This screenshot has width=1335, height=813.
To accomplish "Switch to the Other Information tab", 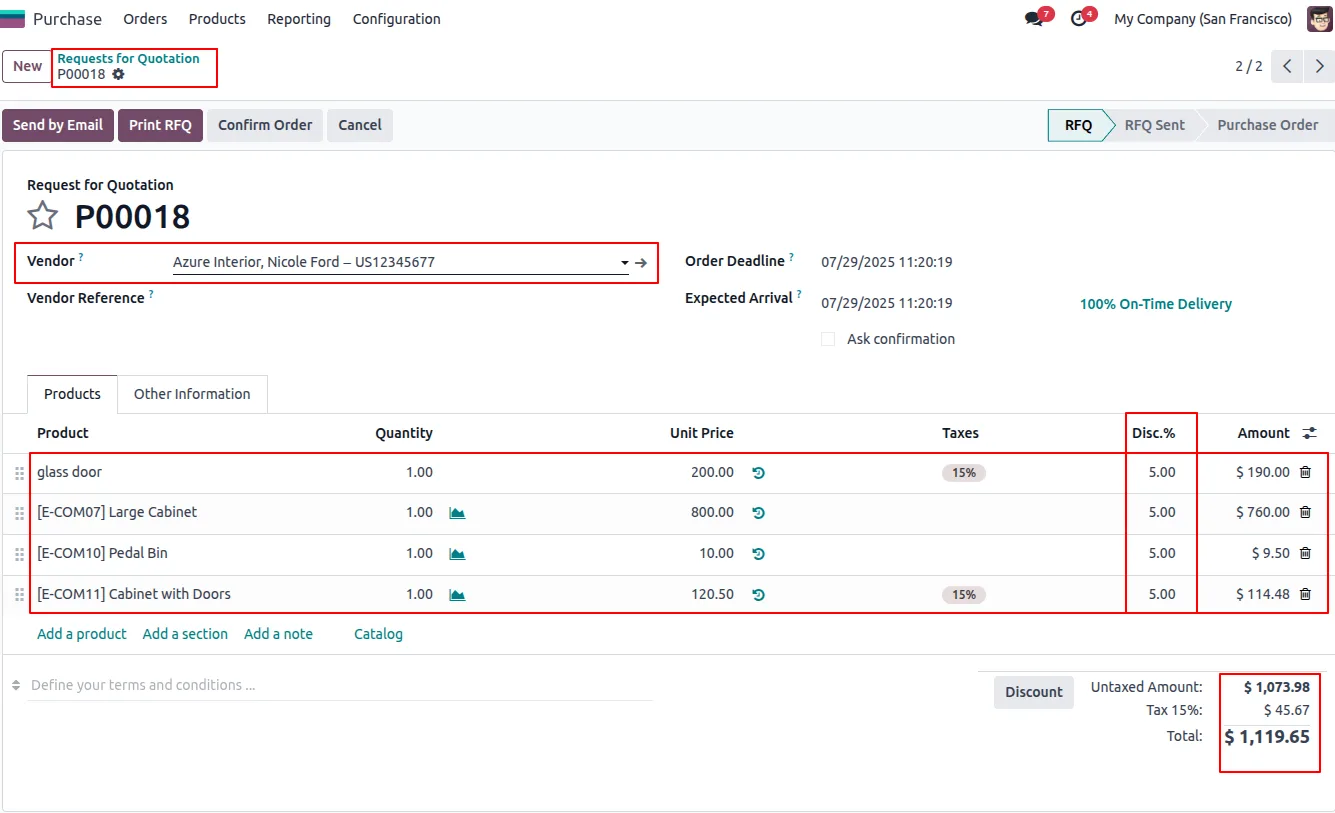I will [x=192, y=394].
